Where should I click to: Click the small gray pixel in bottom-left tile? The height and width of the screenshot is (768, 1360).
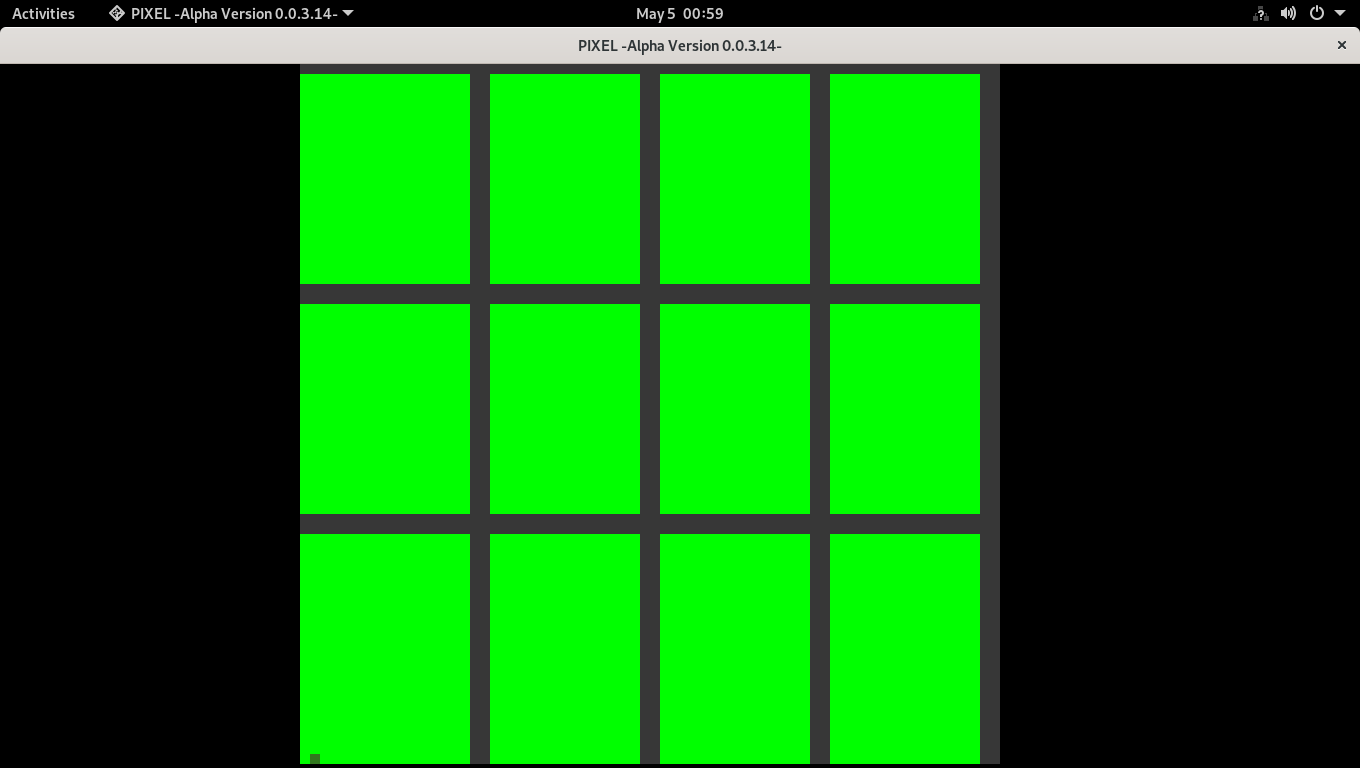(x=315, y=759)
